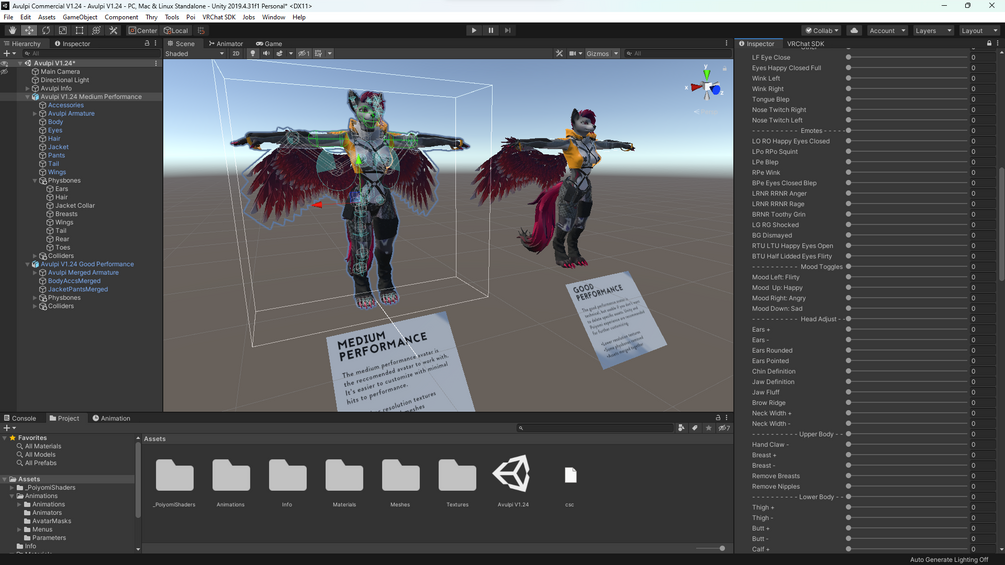
Task: Select the Rotate tool
Action: pos(46,30)
